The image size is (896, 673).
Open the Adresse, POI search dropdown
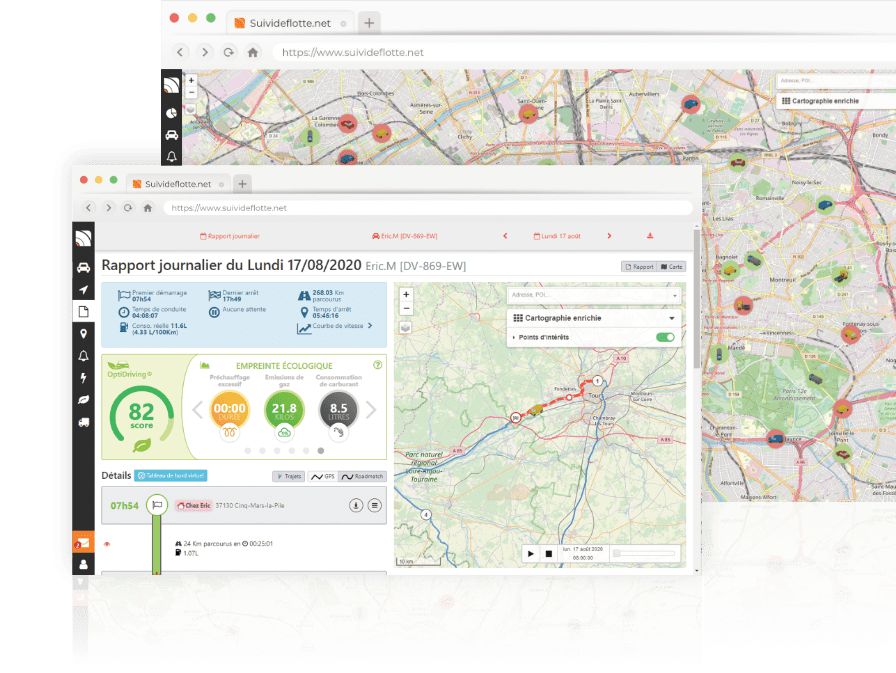pos(675,295)
